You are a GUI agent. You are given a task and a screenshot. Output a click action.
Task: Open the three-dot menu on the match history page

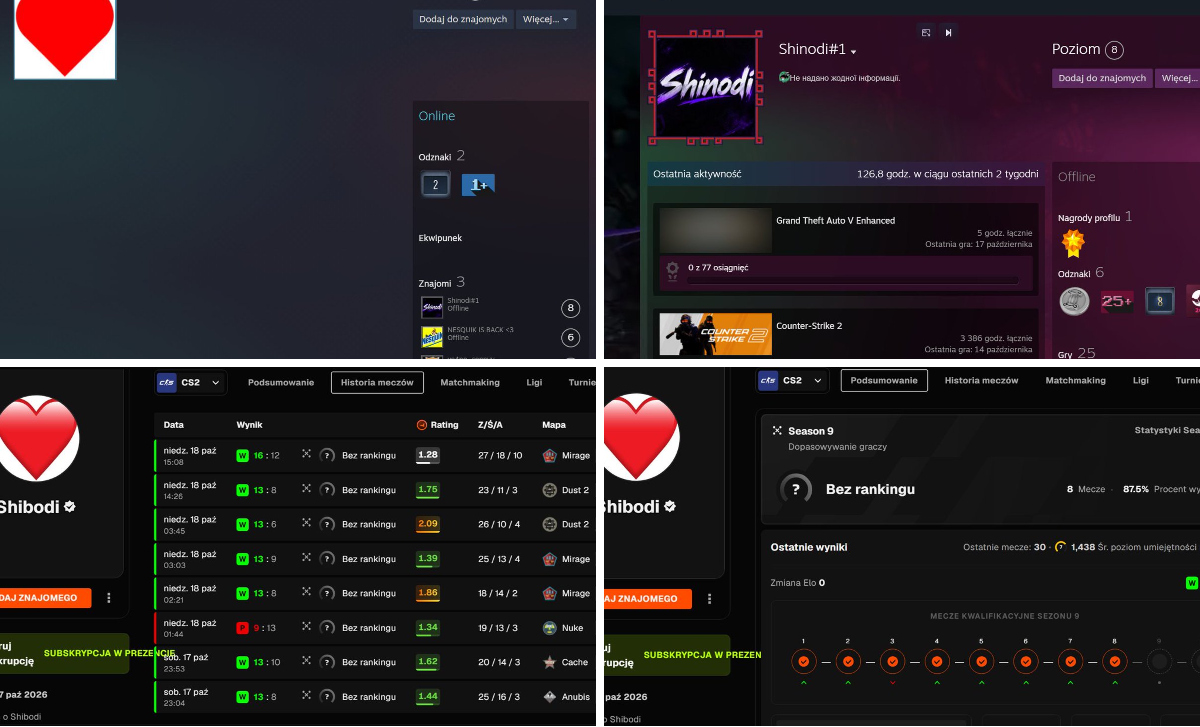pos(109,598)
